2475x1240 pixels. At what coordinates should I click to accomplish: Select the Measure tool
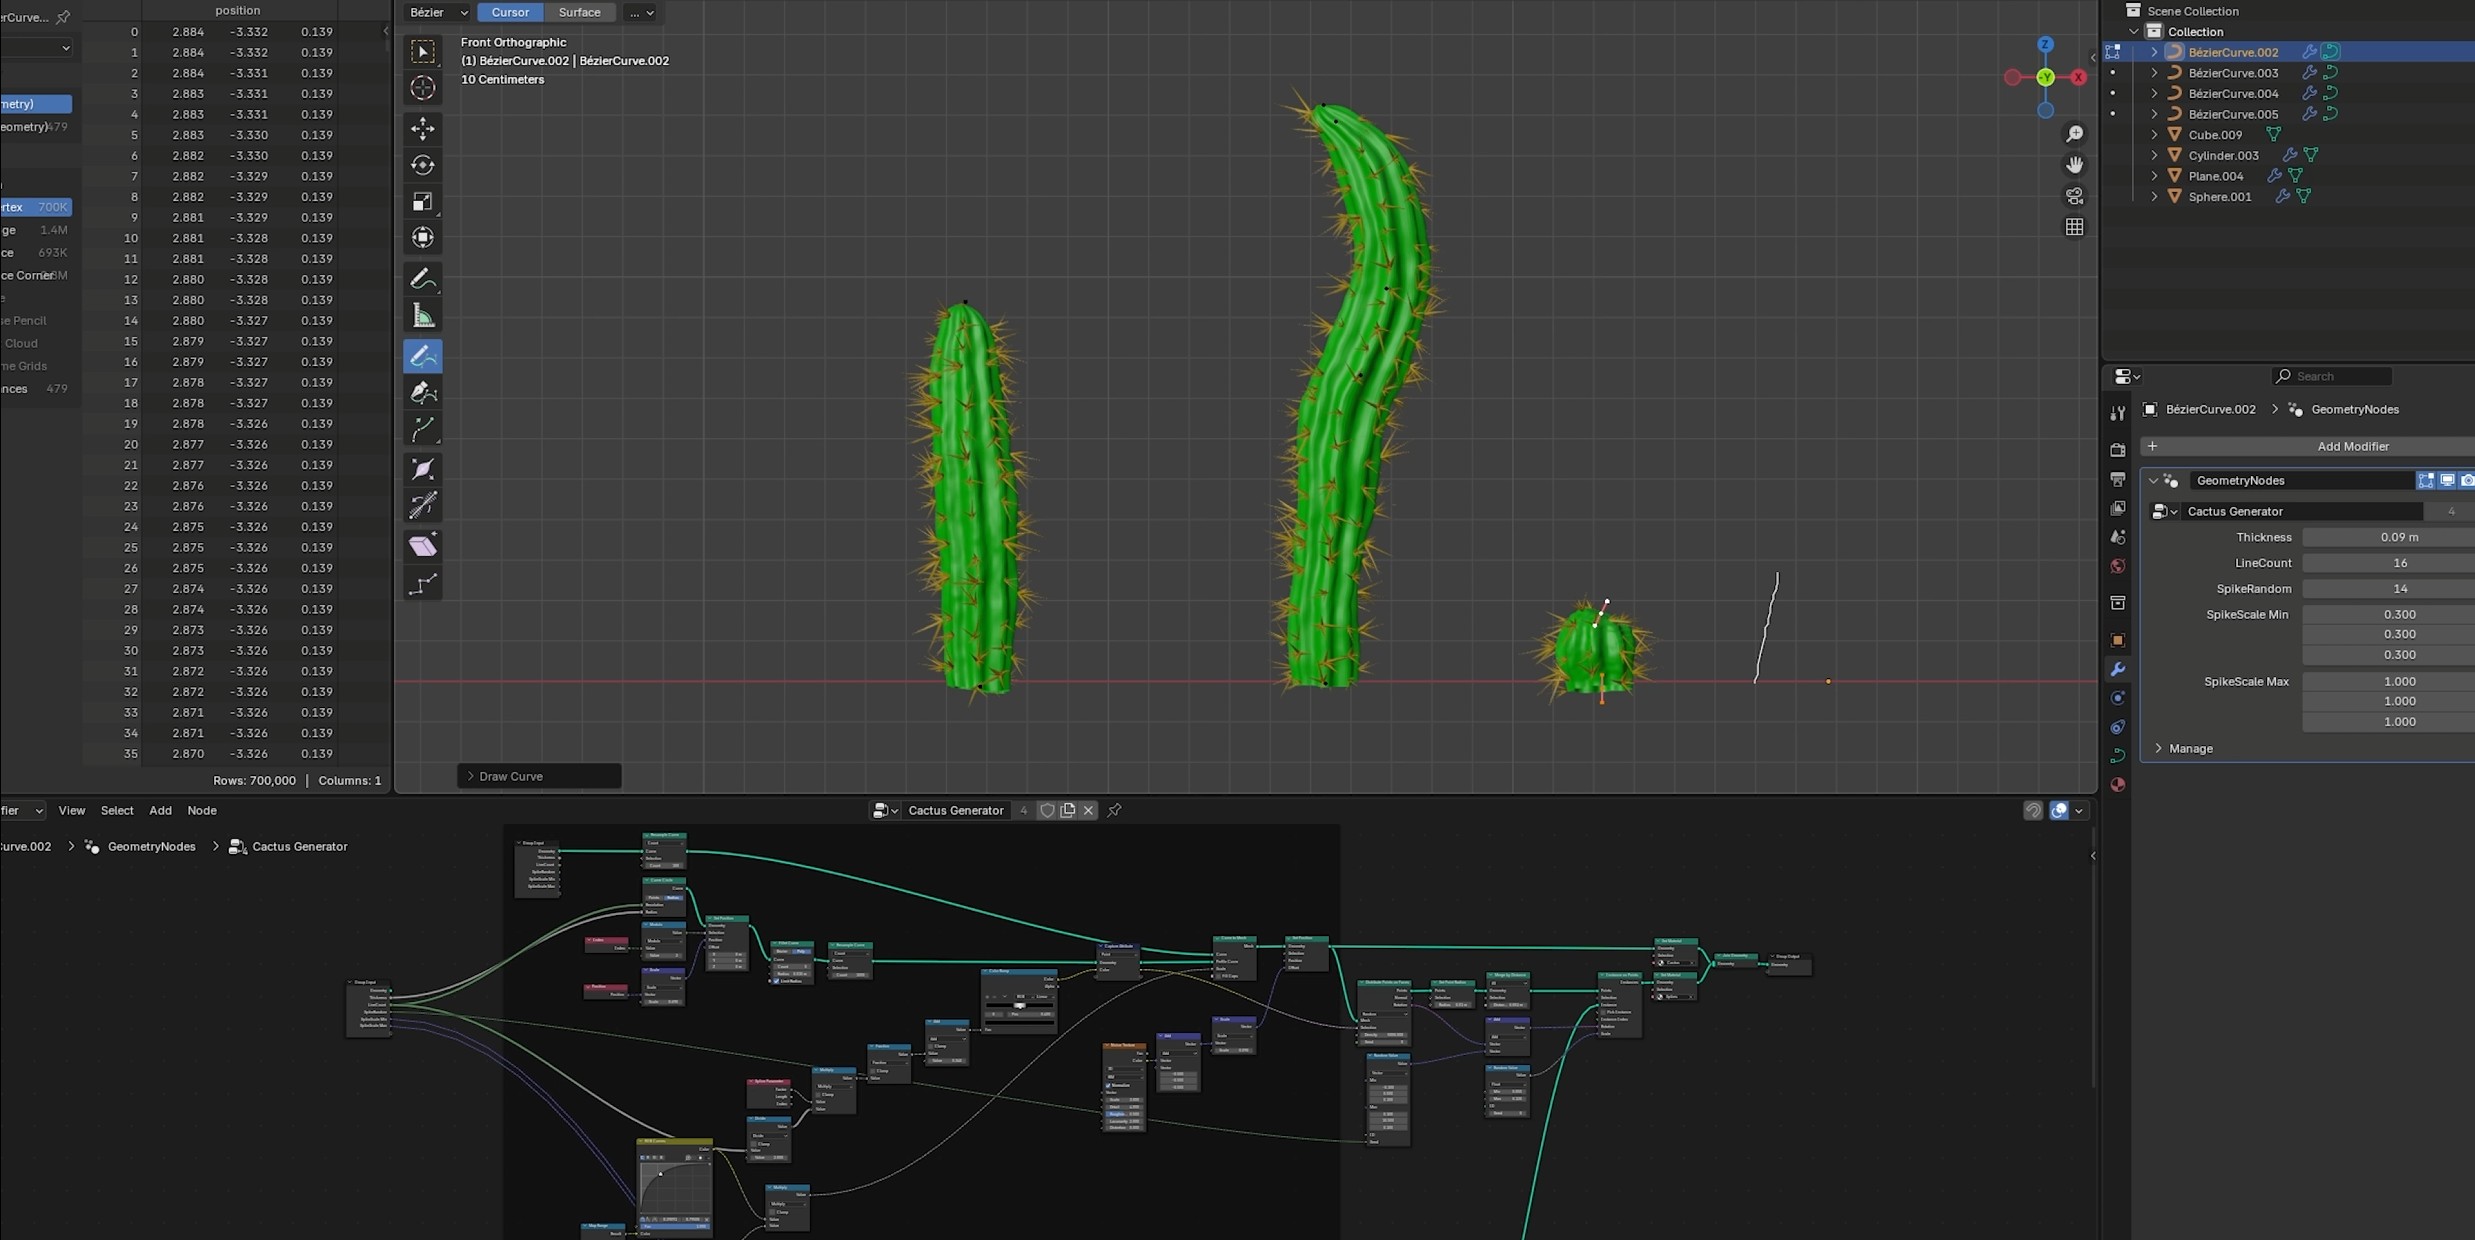(423, 317)
